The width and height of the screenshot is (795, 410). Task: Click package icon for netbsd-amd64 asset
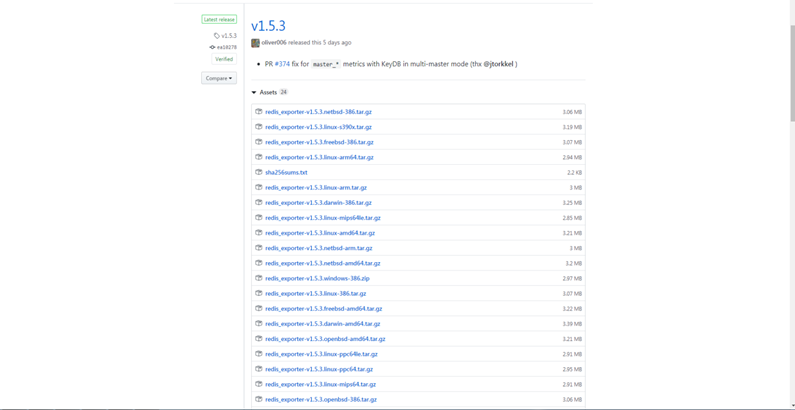(x=259, y=263)
